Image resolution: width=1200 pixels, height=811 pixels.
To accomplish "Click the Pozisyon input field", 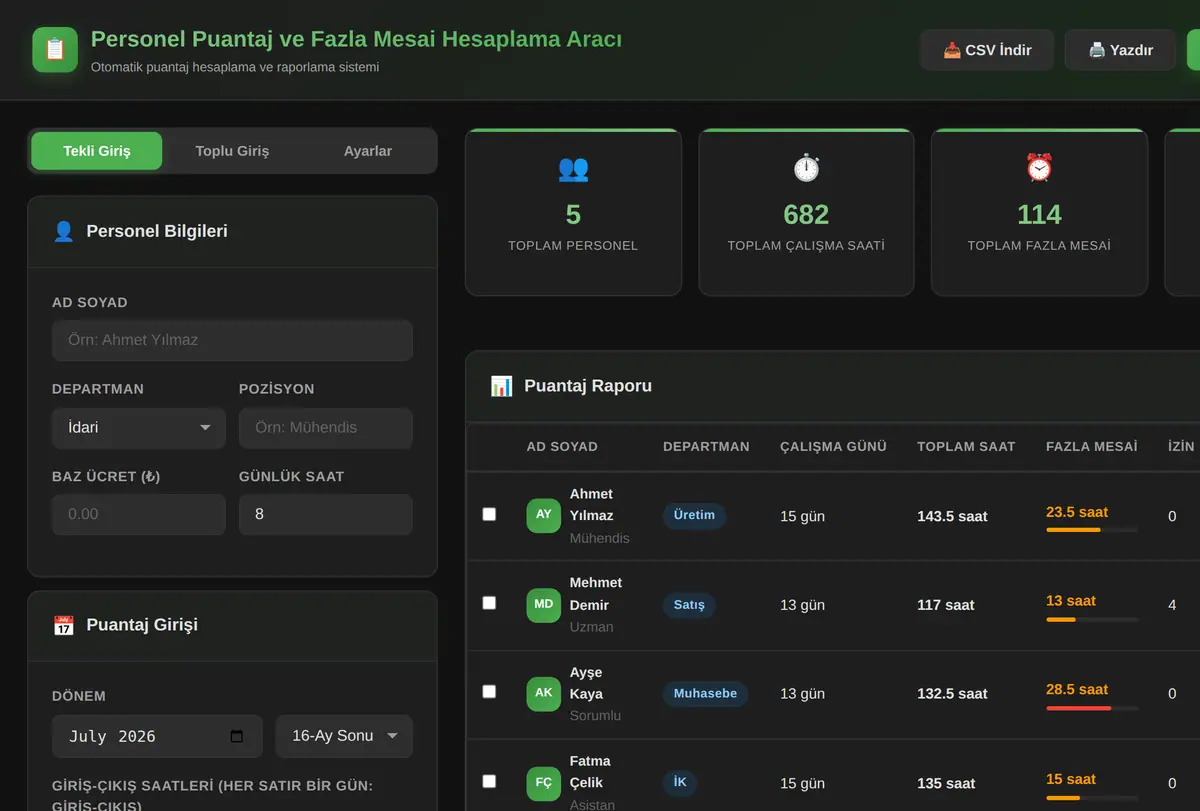I will click(x=326, y=427).
